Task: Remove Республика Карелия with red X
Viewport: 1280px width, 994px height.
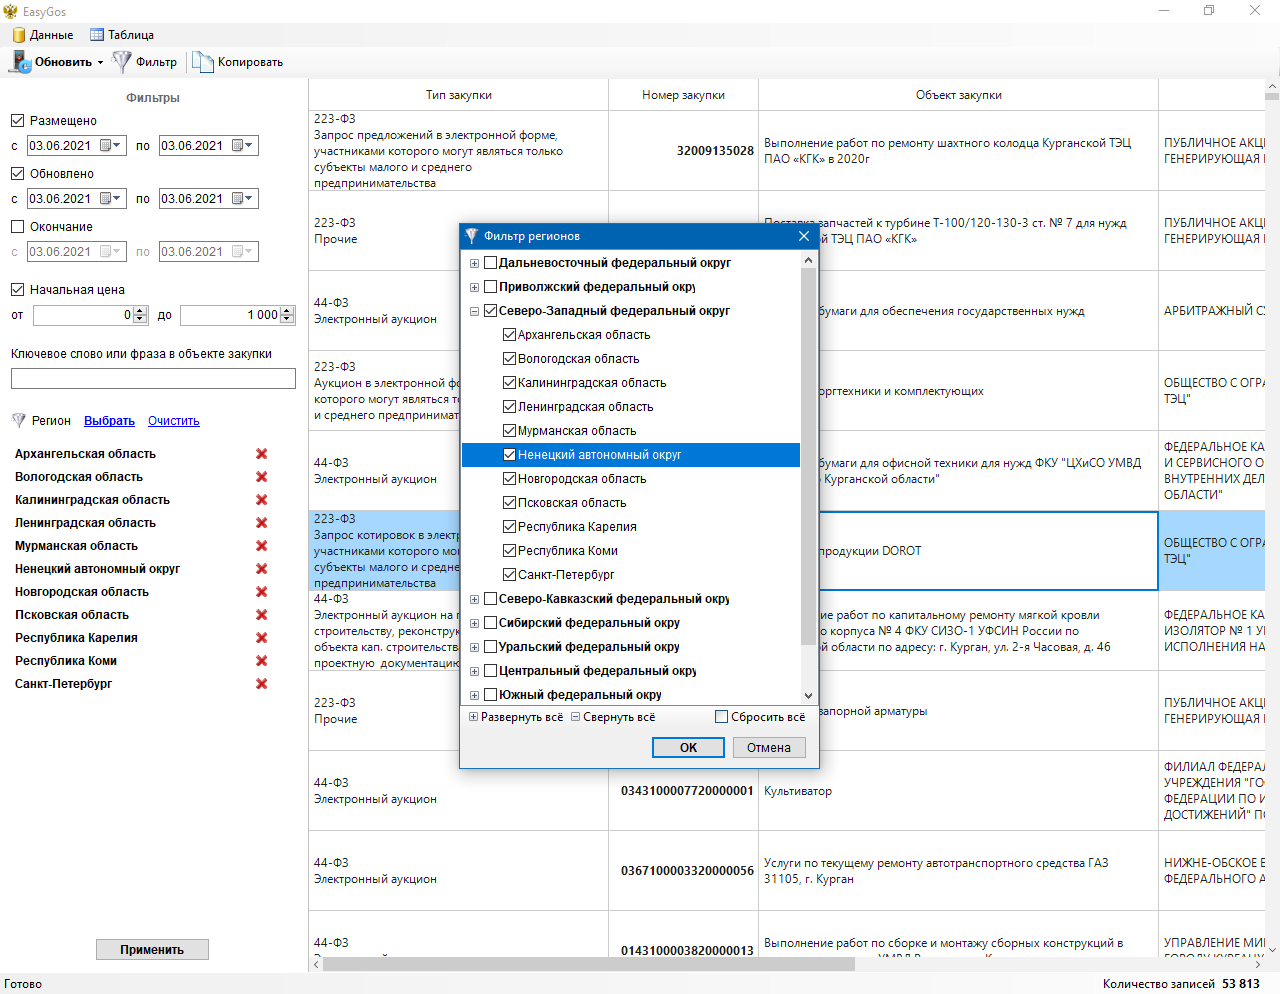Action: 262,638
